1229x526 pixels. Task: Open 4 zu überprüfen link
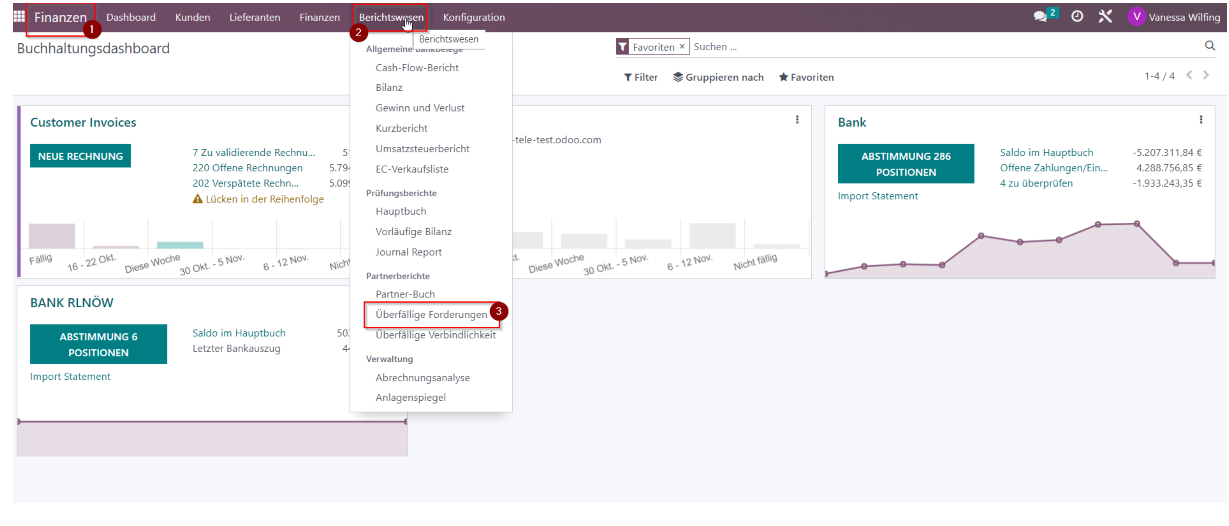click(1036, 183)
